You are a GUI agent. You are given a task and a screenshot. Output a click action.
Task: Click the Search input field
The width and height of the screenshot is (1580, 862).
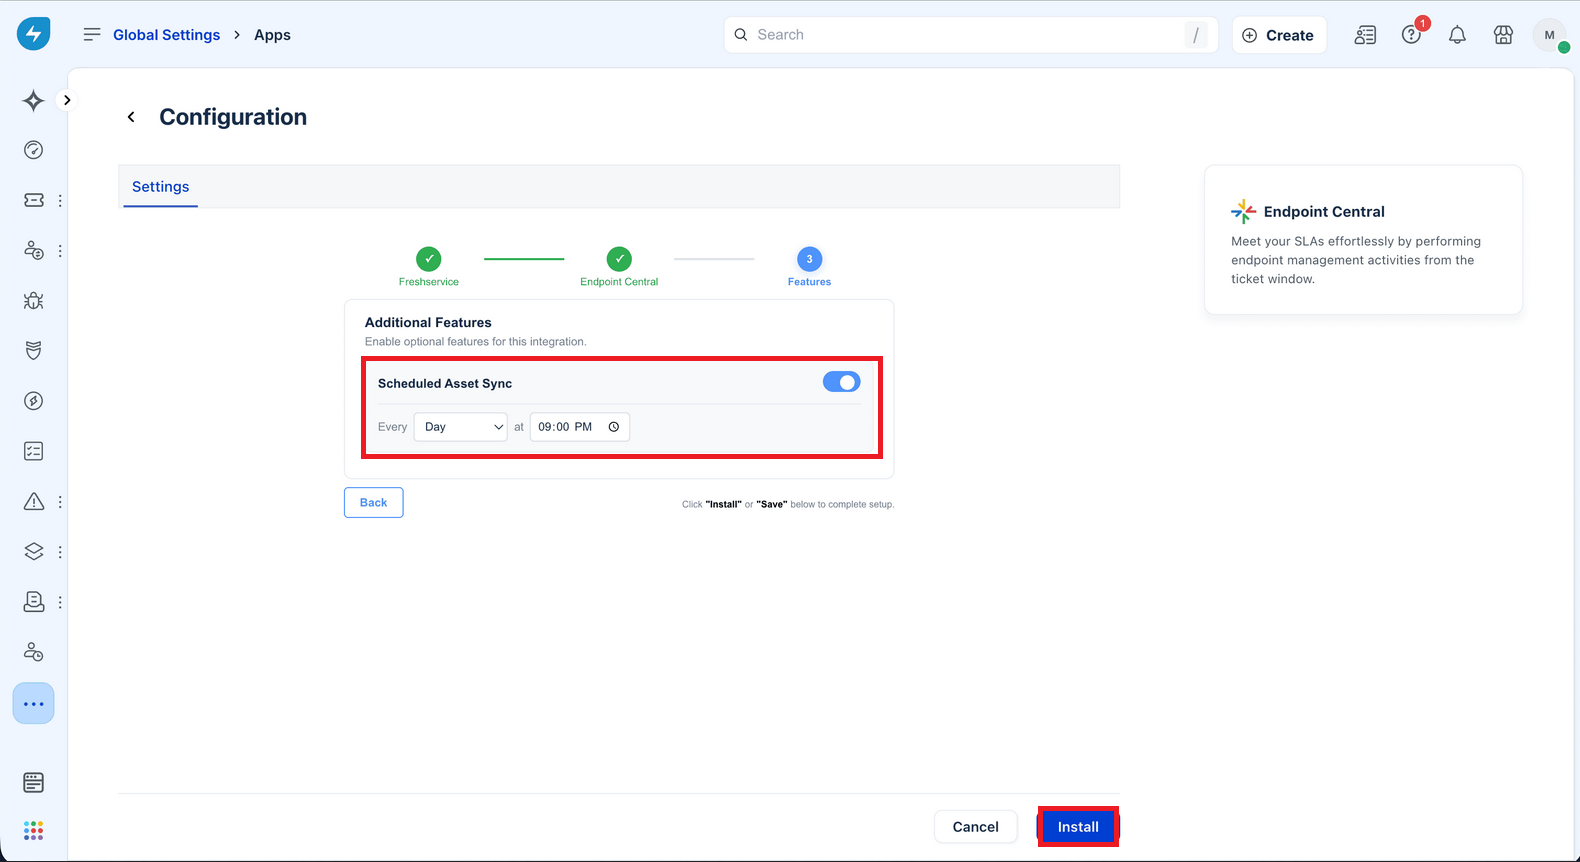[x=970, y=34]
